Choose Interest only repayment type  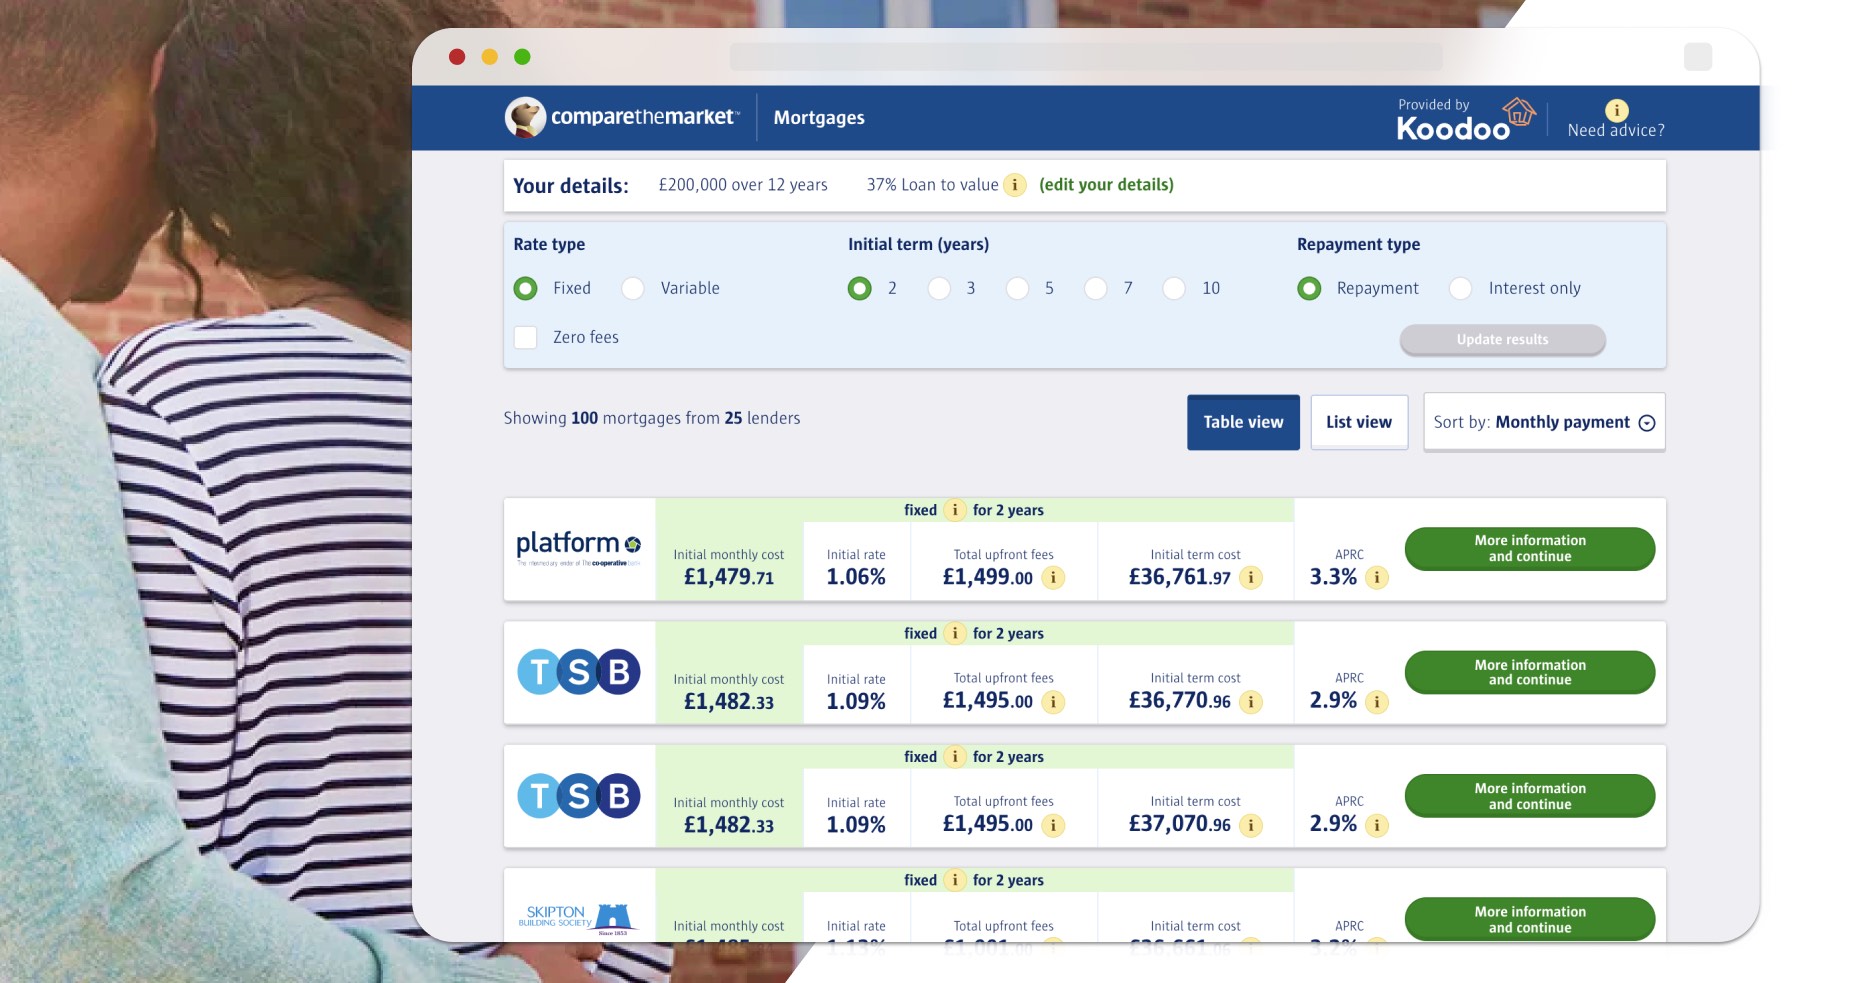1461,289
